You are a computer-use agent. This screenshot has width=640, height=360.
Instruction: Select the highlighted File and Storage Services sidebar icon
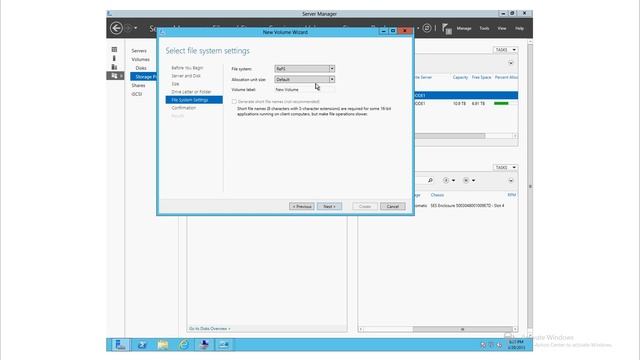pyautogui.click(x=115, y=76)
